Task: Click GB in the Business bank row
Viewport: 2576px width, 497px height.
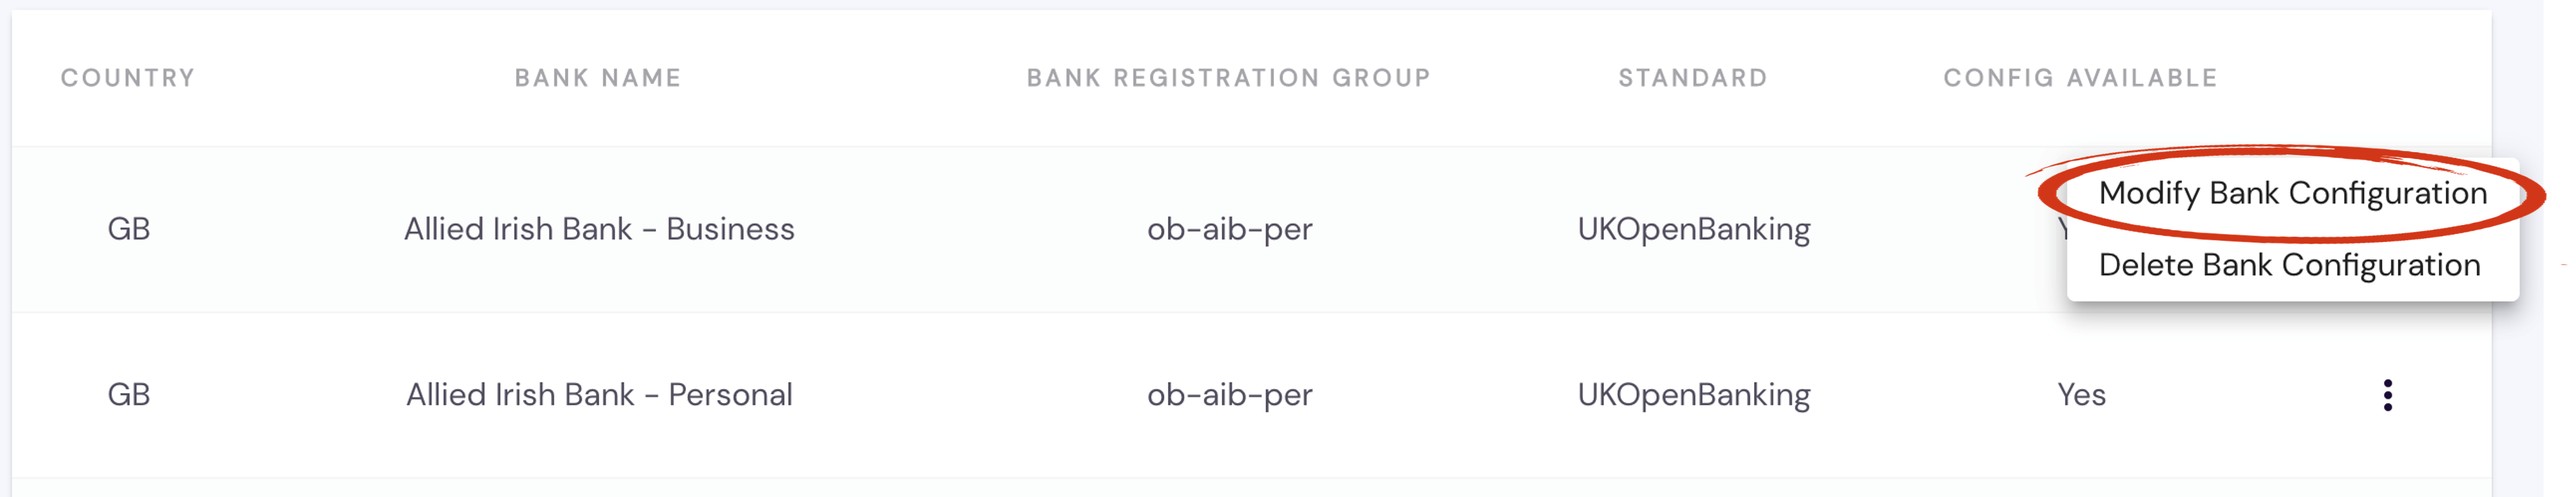Action: (x=129, y=229)
